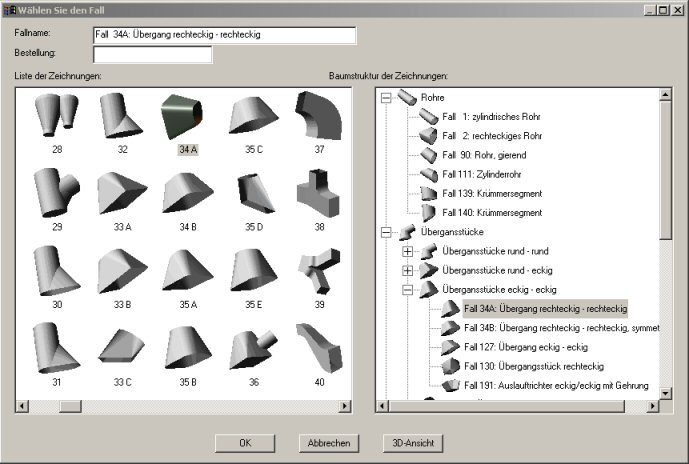The width and height of the screenshot is (689, 464).
Task: Click the Fallname text field
Action: coord(225,35)
